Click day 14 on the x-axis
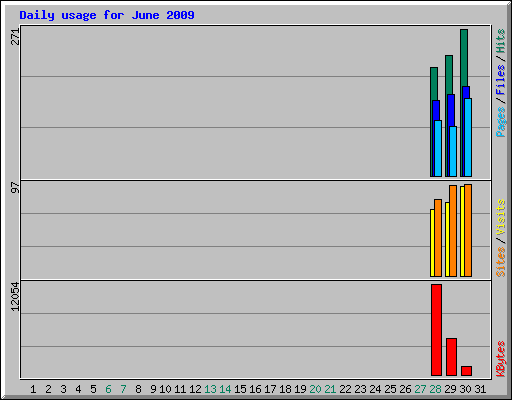The image size is (512, 400). click(x=225, y=389)
